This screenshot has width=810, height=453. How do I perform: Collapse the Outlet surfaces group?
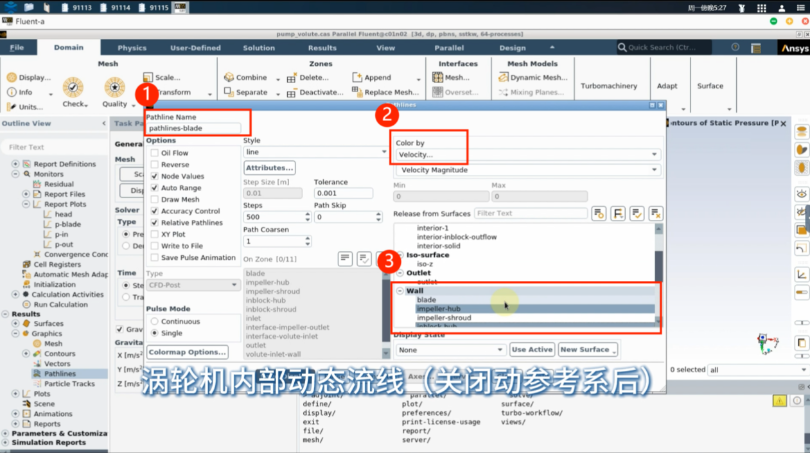pyautogui.click(x=400, y=273)
